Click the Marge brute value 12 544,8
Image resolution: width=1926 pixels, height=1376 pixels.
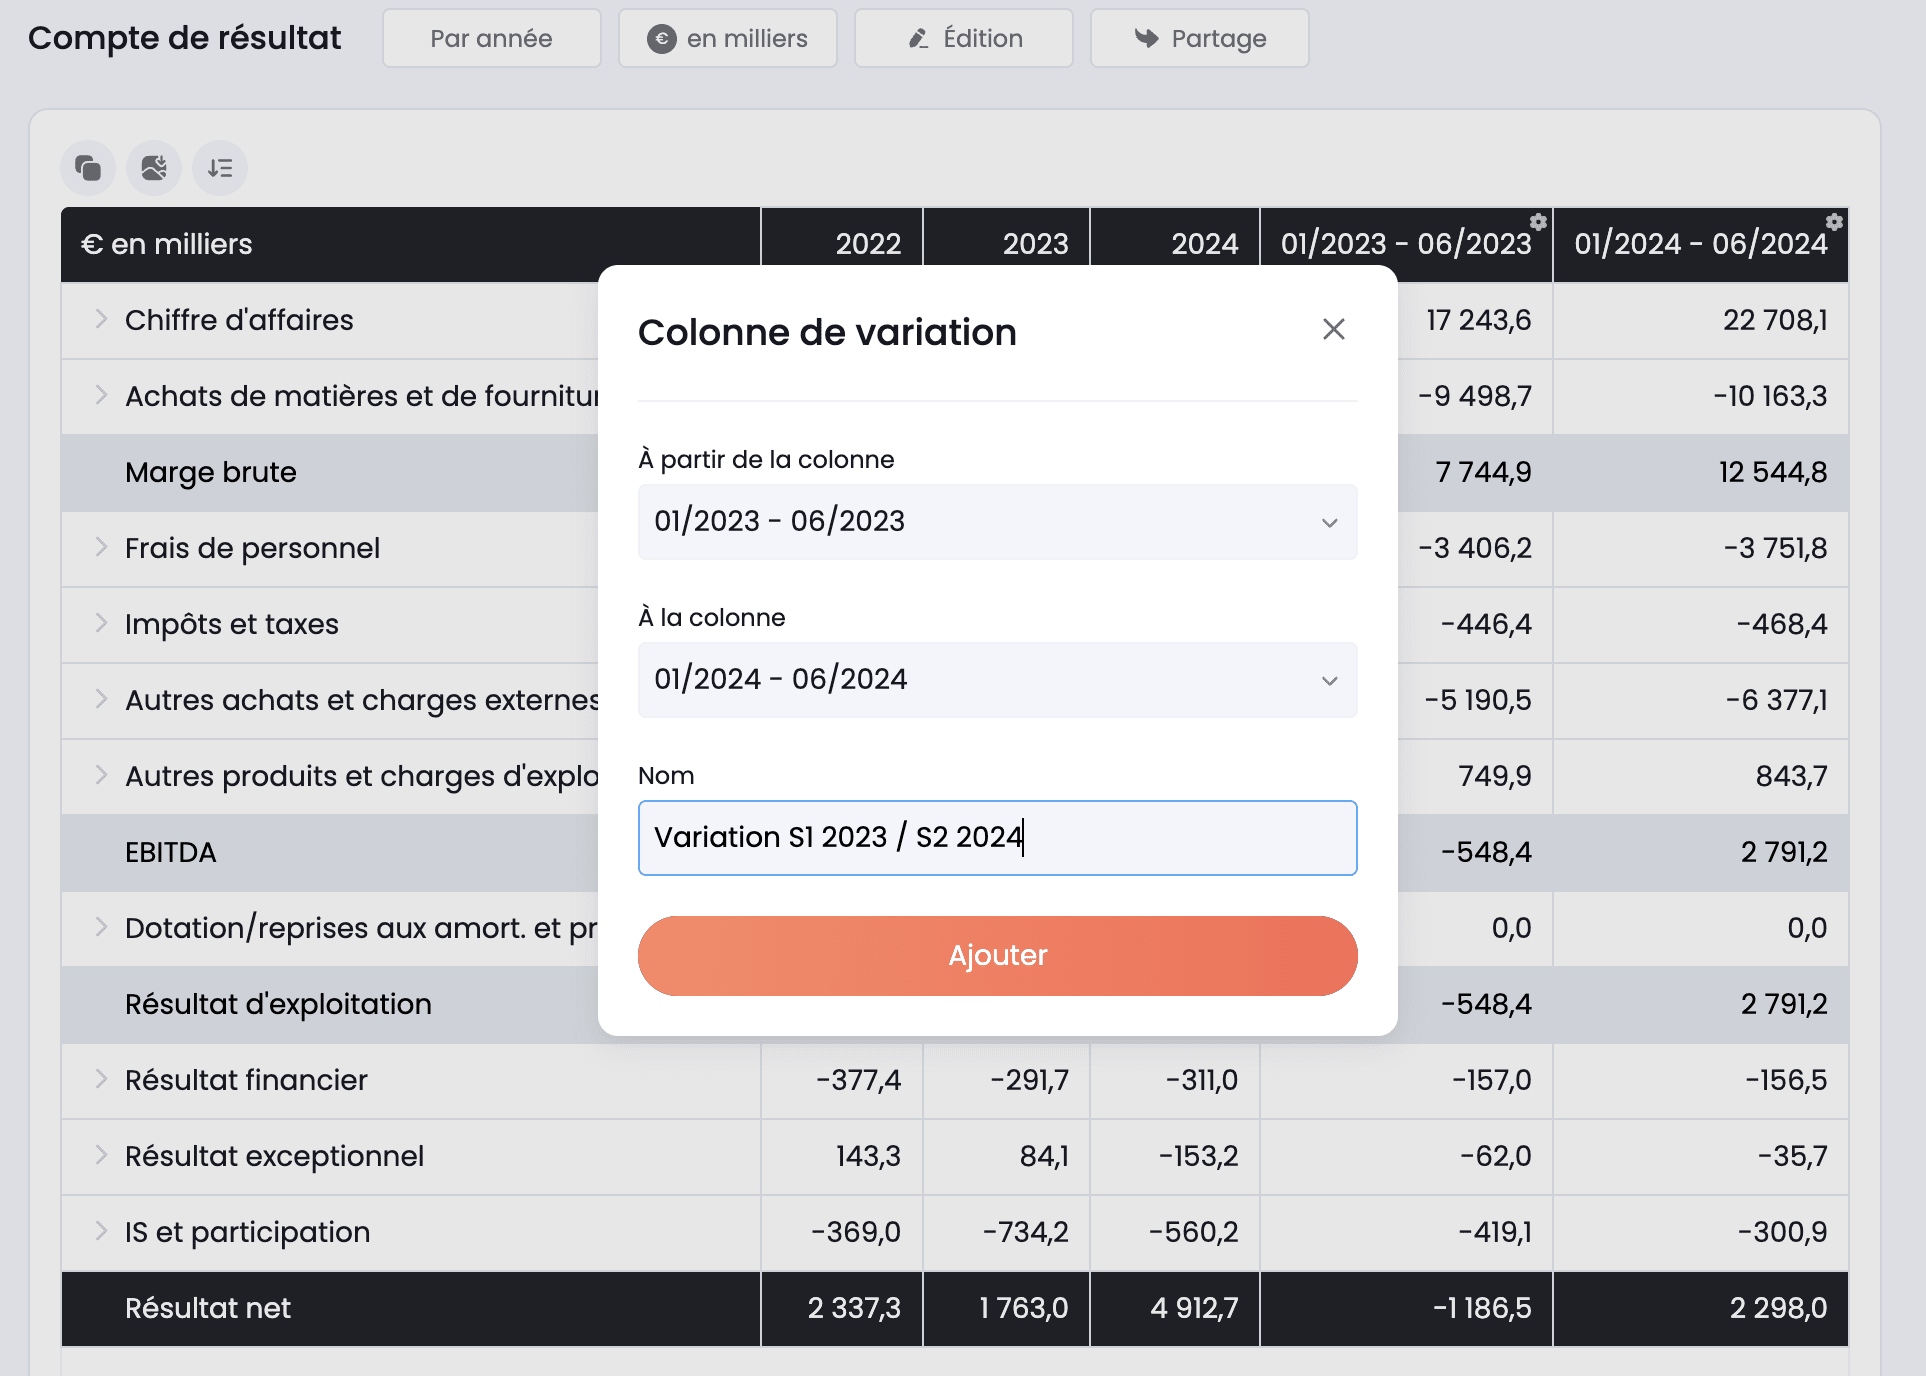point(1773,472)
